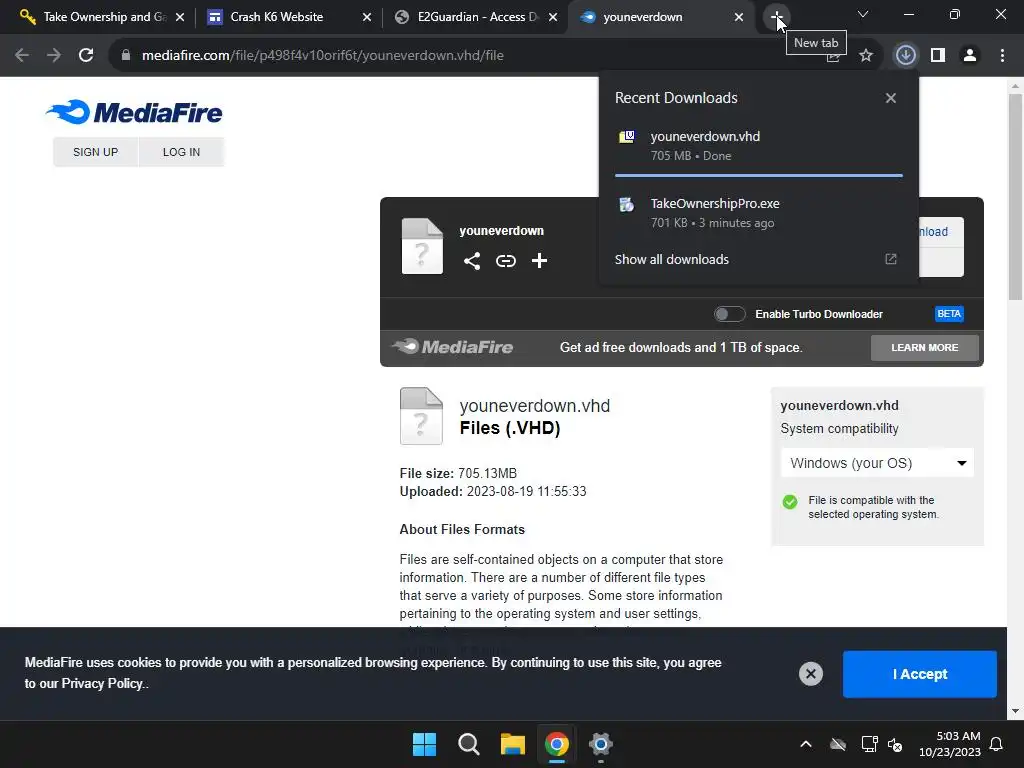Click the LOG IN button
The height and width of the screenshot is (768, 1024).
tap(182, 152)
